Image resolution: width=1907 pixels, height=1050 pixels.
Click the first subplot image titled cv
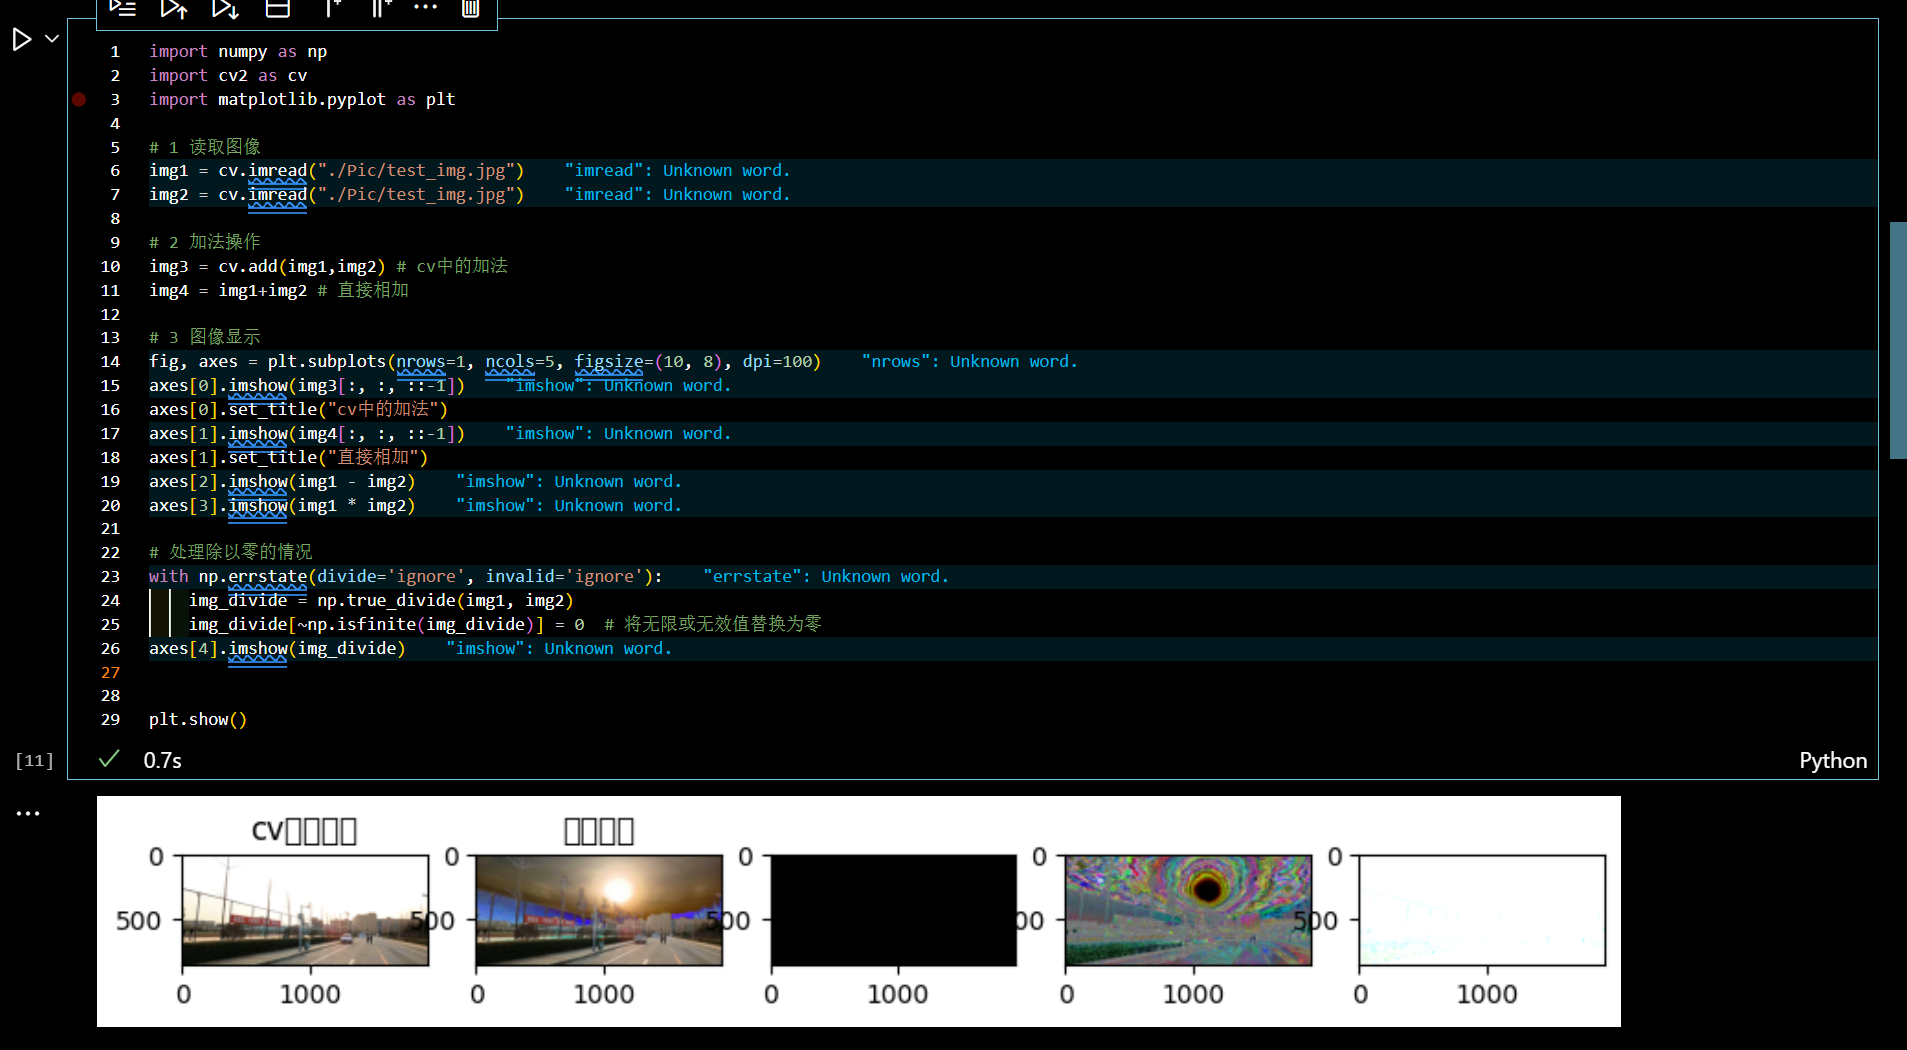click(x=305, y=910)
